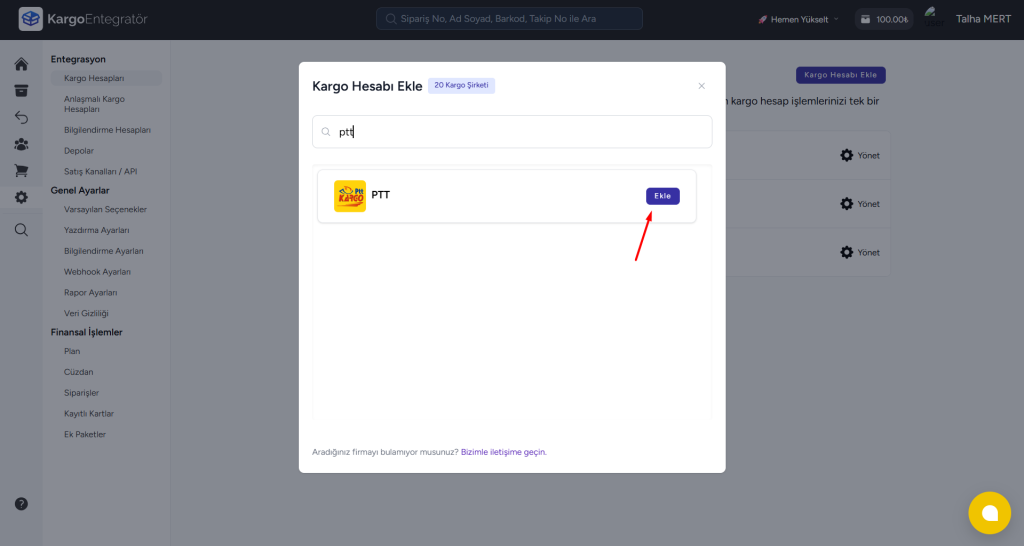Go to Webhook Ayarları menu item
This screenshot has height=546, width=1024.
(97, 272)
